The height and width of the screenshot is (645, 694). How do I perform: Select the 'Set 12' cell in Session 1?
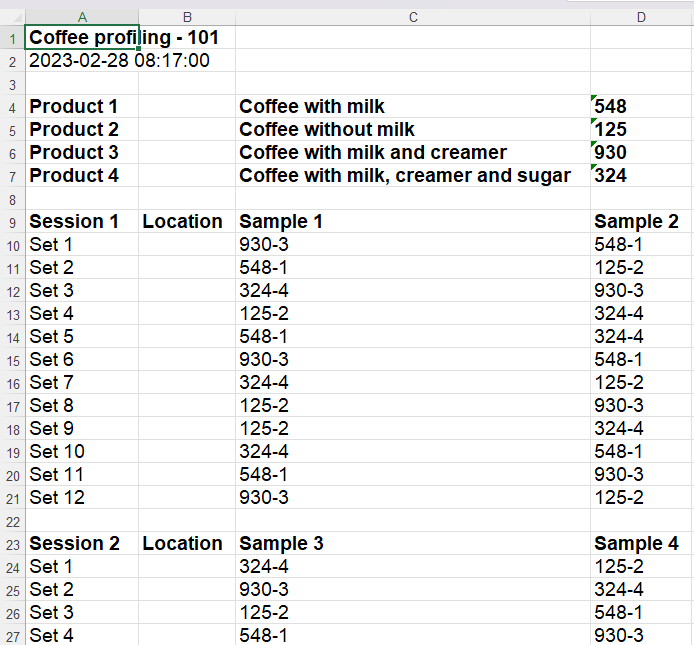pyautogui.click(x=82, y=498)
